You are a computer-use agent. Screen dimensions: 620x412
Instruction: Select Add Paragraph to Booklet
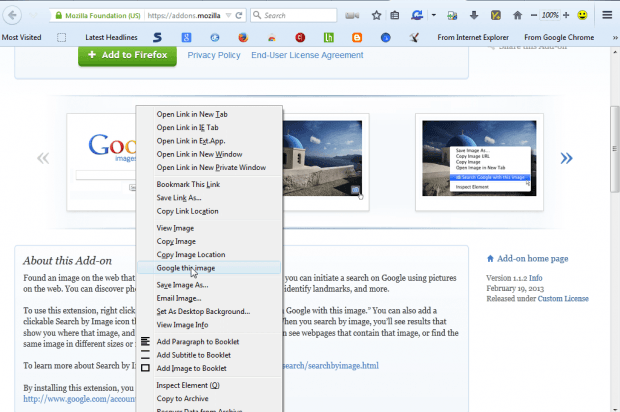(x=209, y=342)
